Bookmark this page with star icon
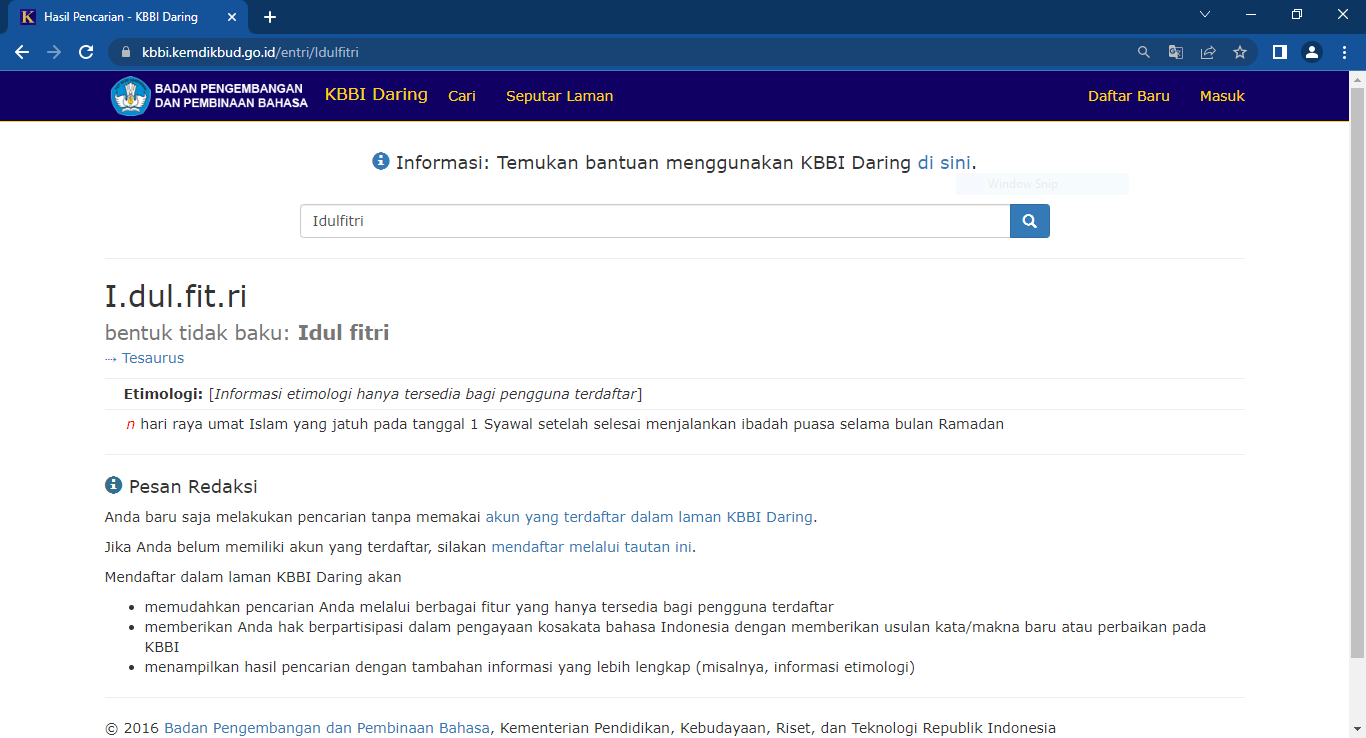Screen dimensions: 1366x738 tap(1240, 52)
